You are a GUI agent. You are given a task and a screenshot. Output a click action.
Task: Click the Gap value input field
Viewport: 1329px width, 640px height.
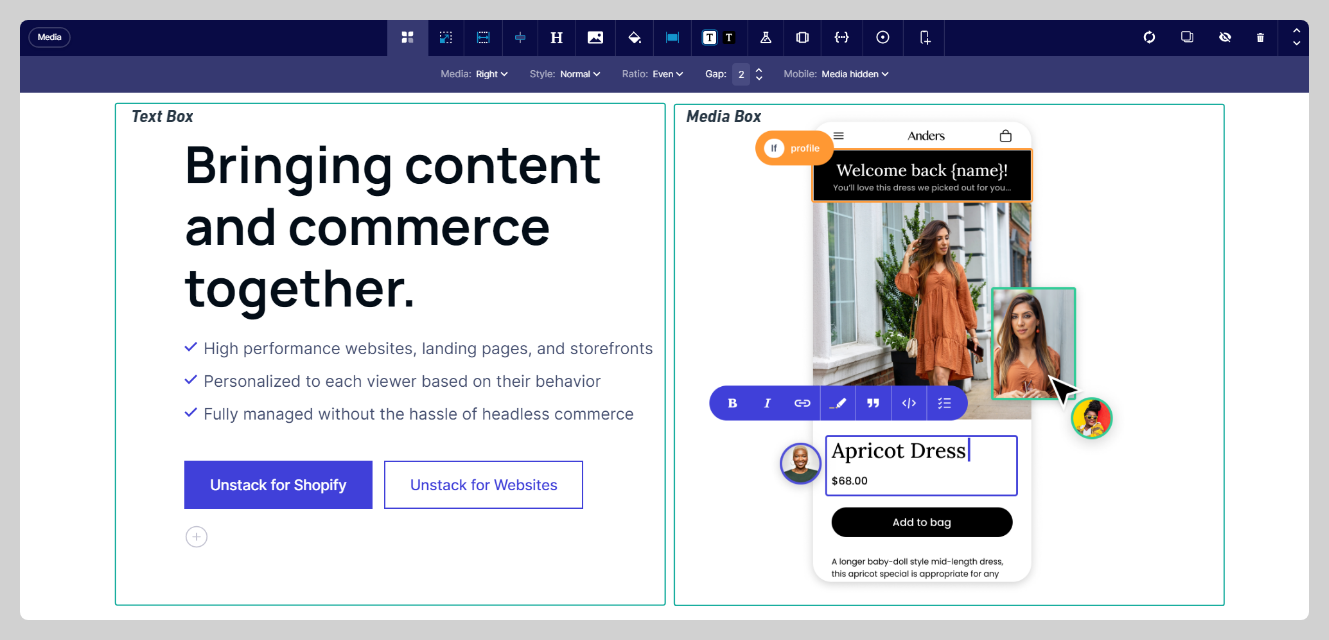(x=741, y=74)
